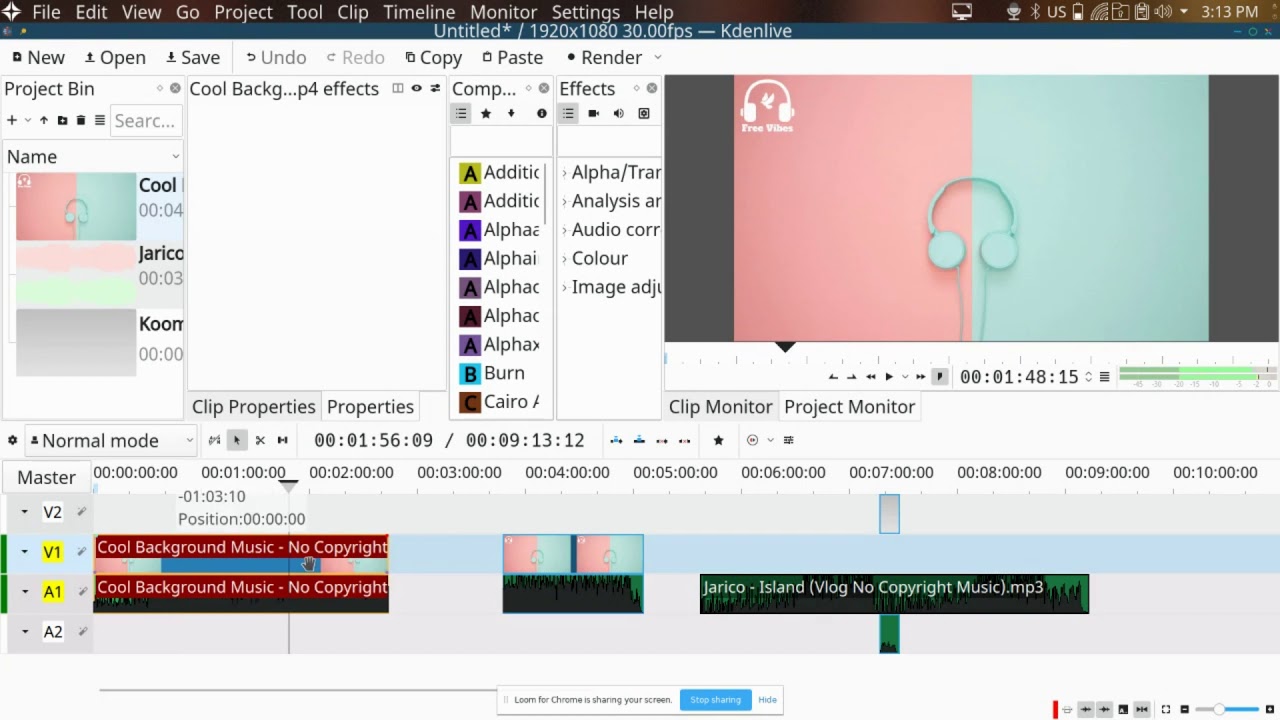Click the favorite effects star in timeline toolbar

718,440
